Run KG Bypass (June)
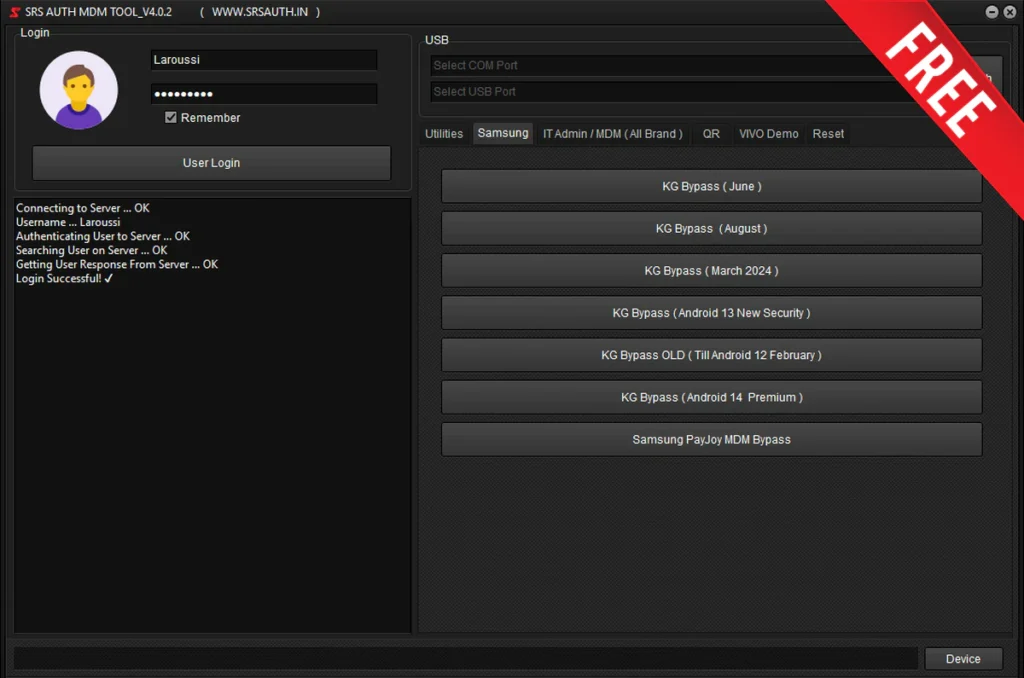The image size is (1024, 678). coord(712,186)
